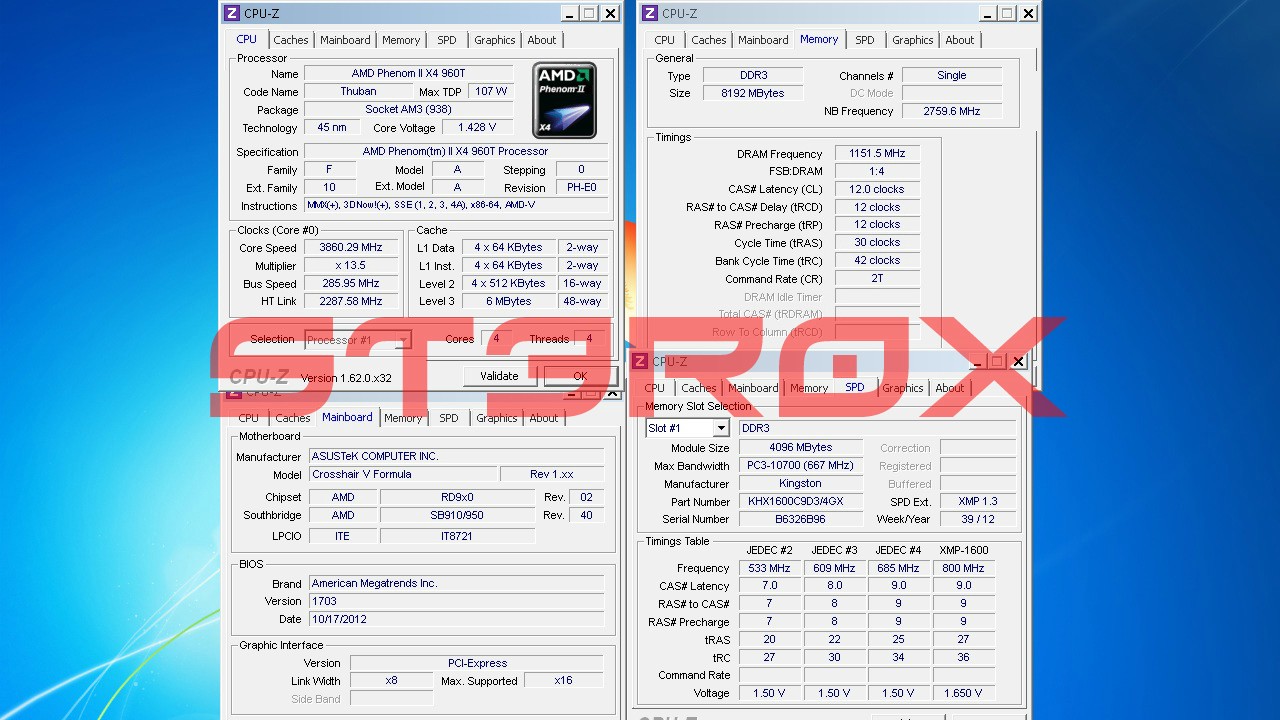Click the HT Link value '2287.58 MHz'
1280x720 pixels.
coord(351,301)
